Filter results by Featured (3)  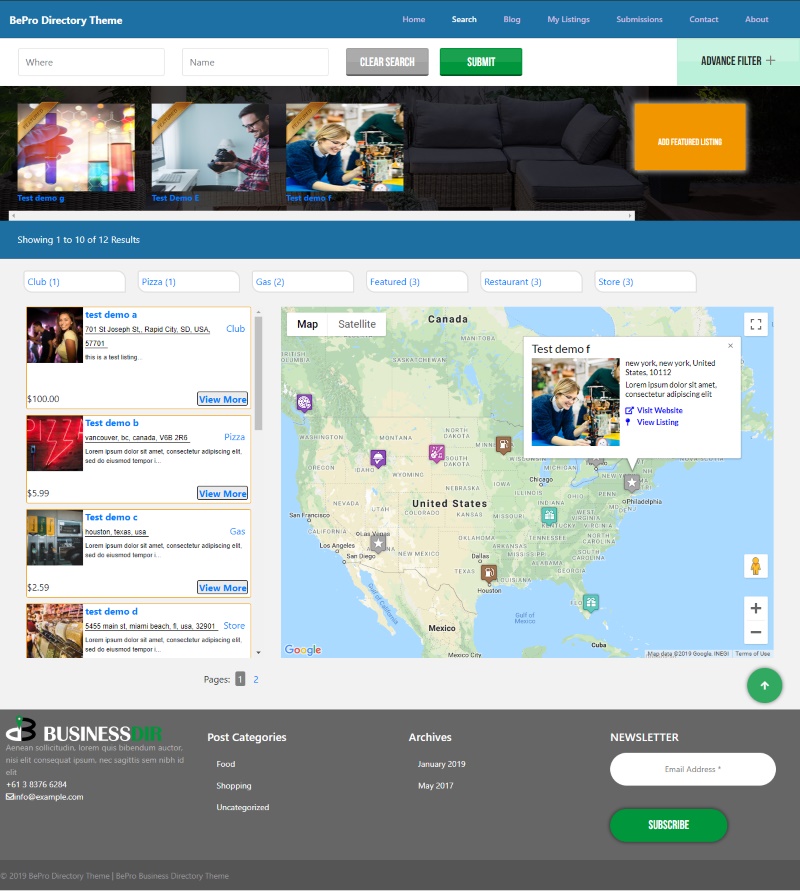point(417,282)
